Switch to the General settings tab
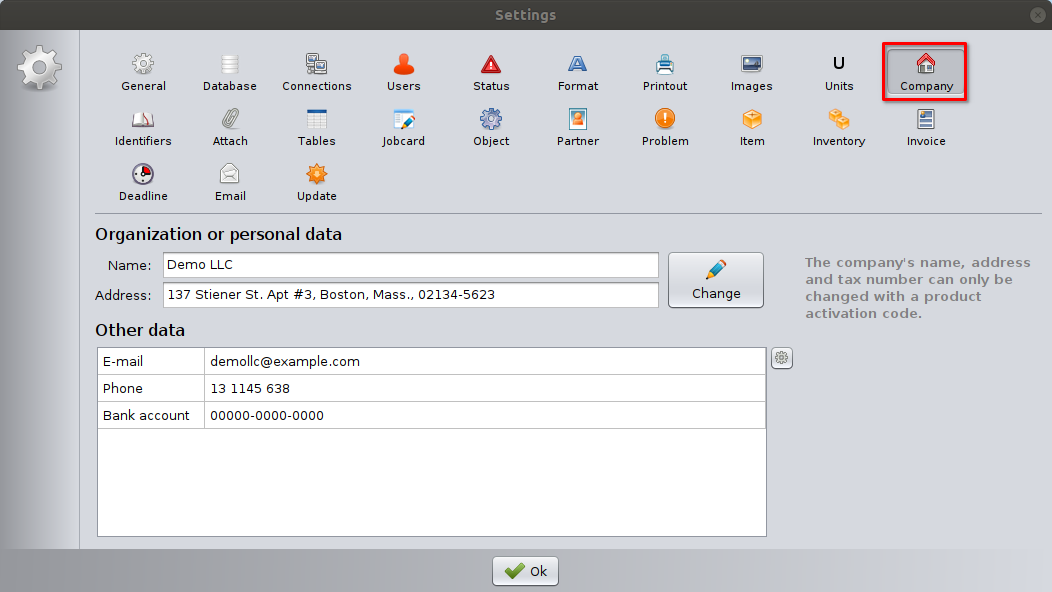 (143, 73)
